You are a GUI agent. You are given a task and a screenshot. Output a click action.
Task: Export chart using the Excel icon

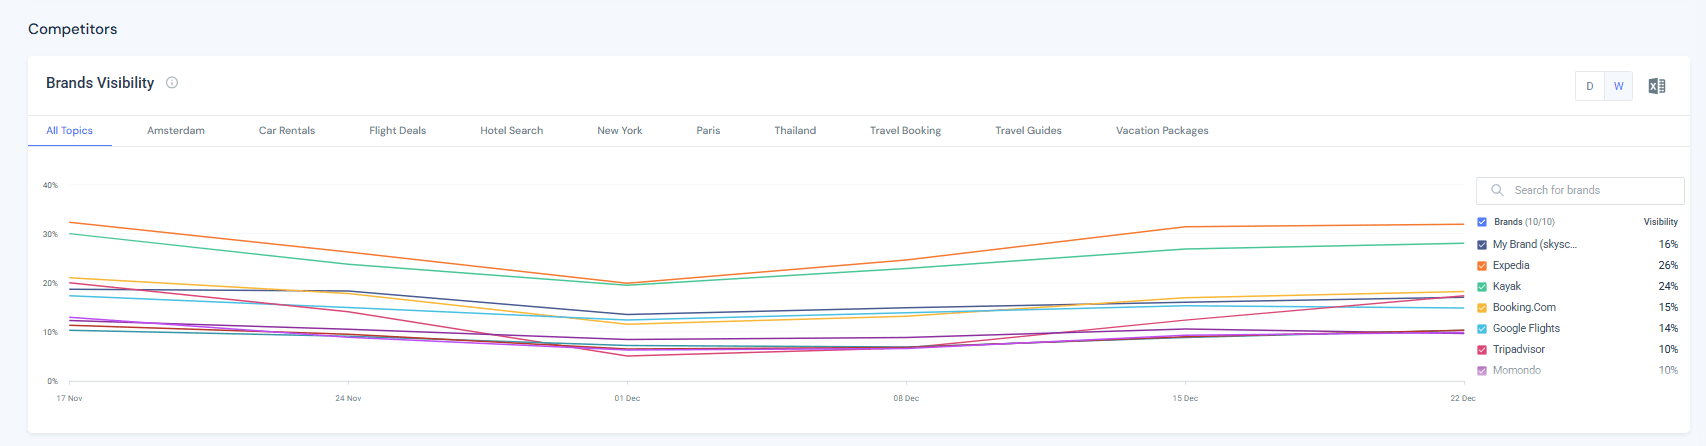(1657, 86)
